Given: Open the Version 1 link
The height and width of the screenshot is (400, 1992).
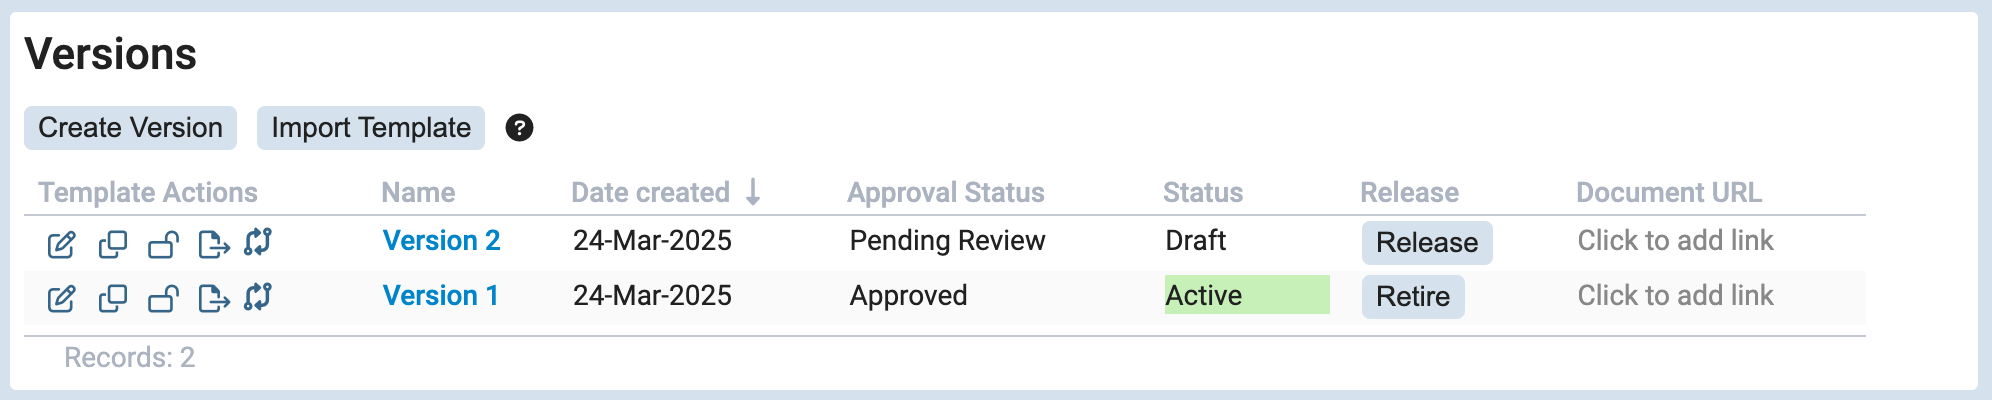Looking at the screenshot, I should 440,296.
